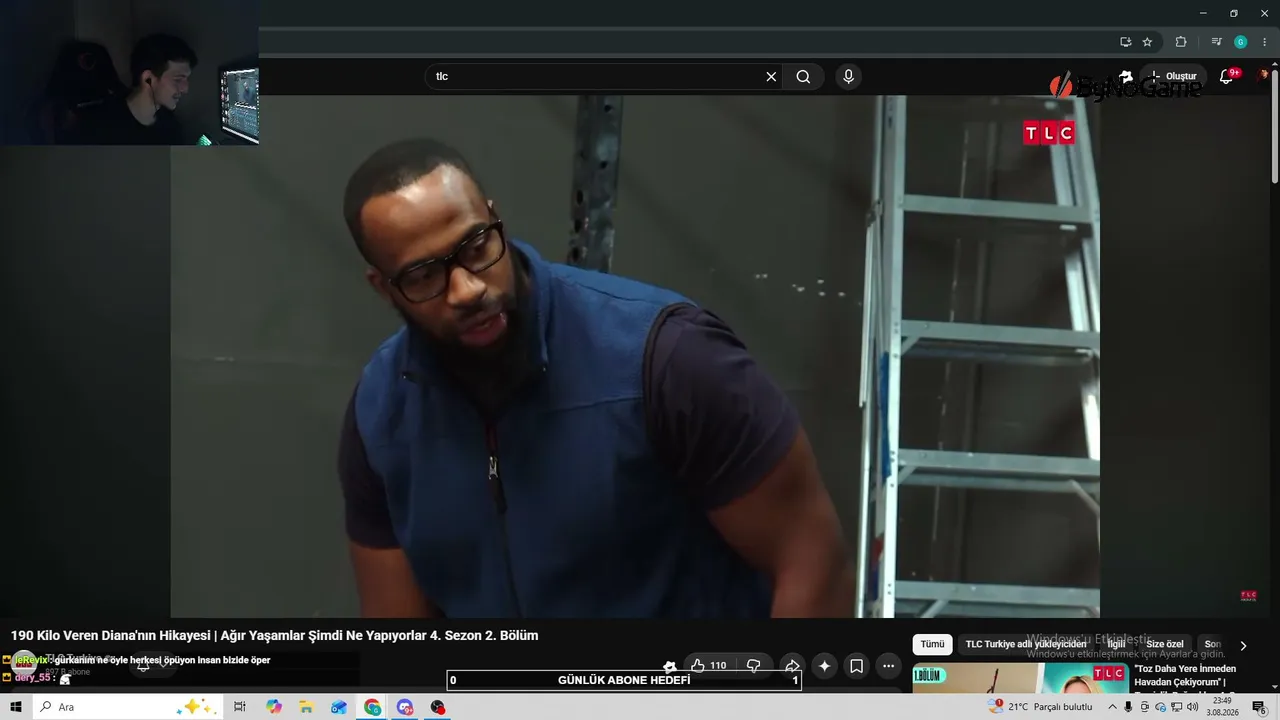Open the '1.BÖLÜM' recommended video thumbnail

coord(1020,678)
